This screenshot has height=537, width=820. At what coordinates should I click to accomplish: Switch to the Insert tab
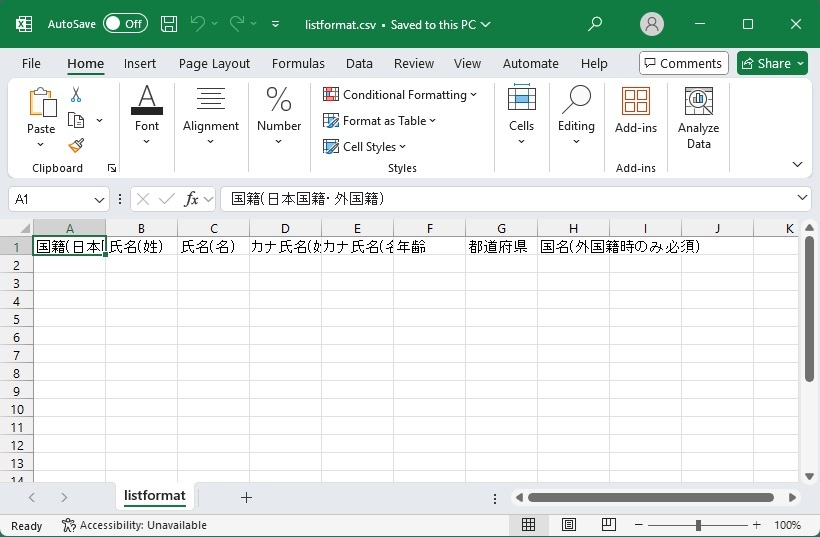[140, 64]
